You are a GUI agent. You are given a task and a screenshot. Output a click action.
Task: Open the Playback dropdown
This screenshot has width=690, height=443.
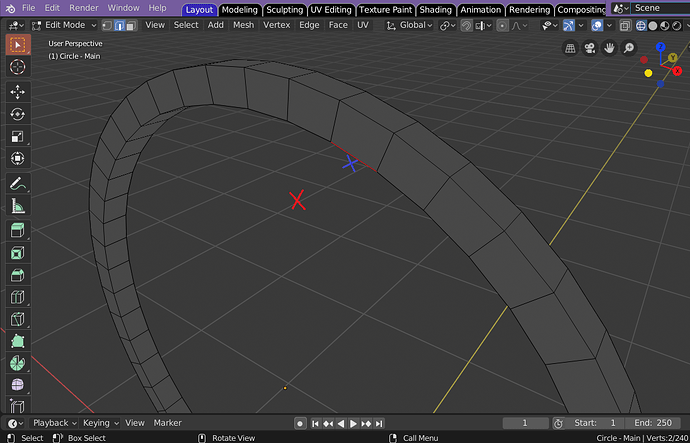(55, 423)
